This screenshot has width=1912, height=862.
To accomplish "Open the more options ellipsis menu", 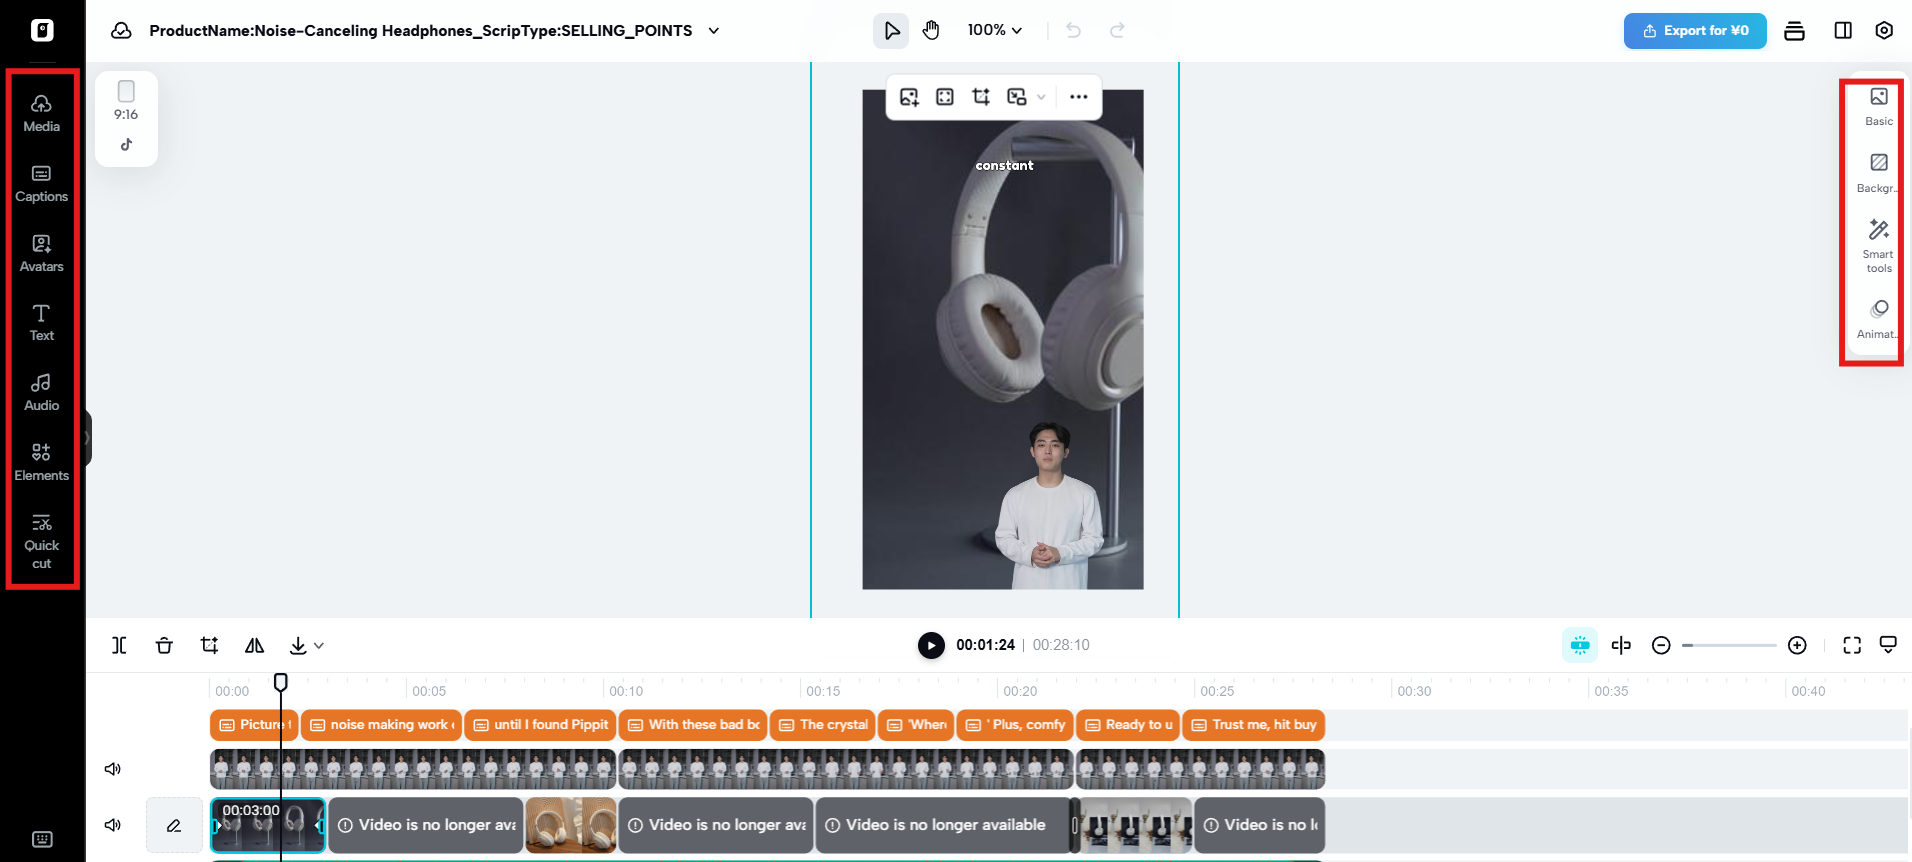I will click(1078, 97).
